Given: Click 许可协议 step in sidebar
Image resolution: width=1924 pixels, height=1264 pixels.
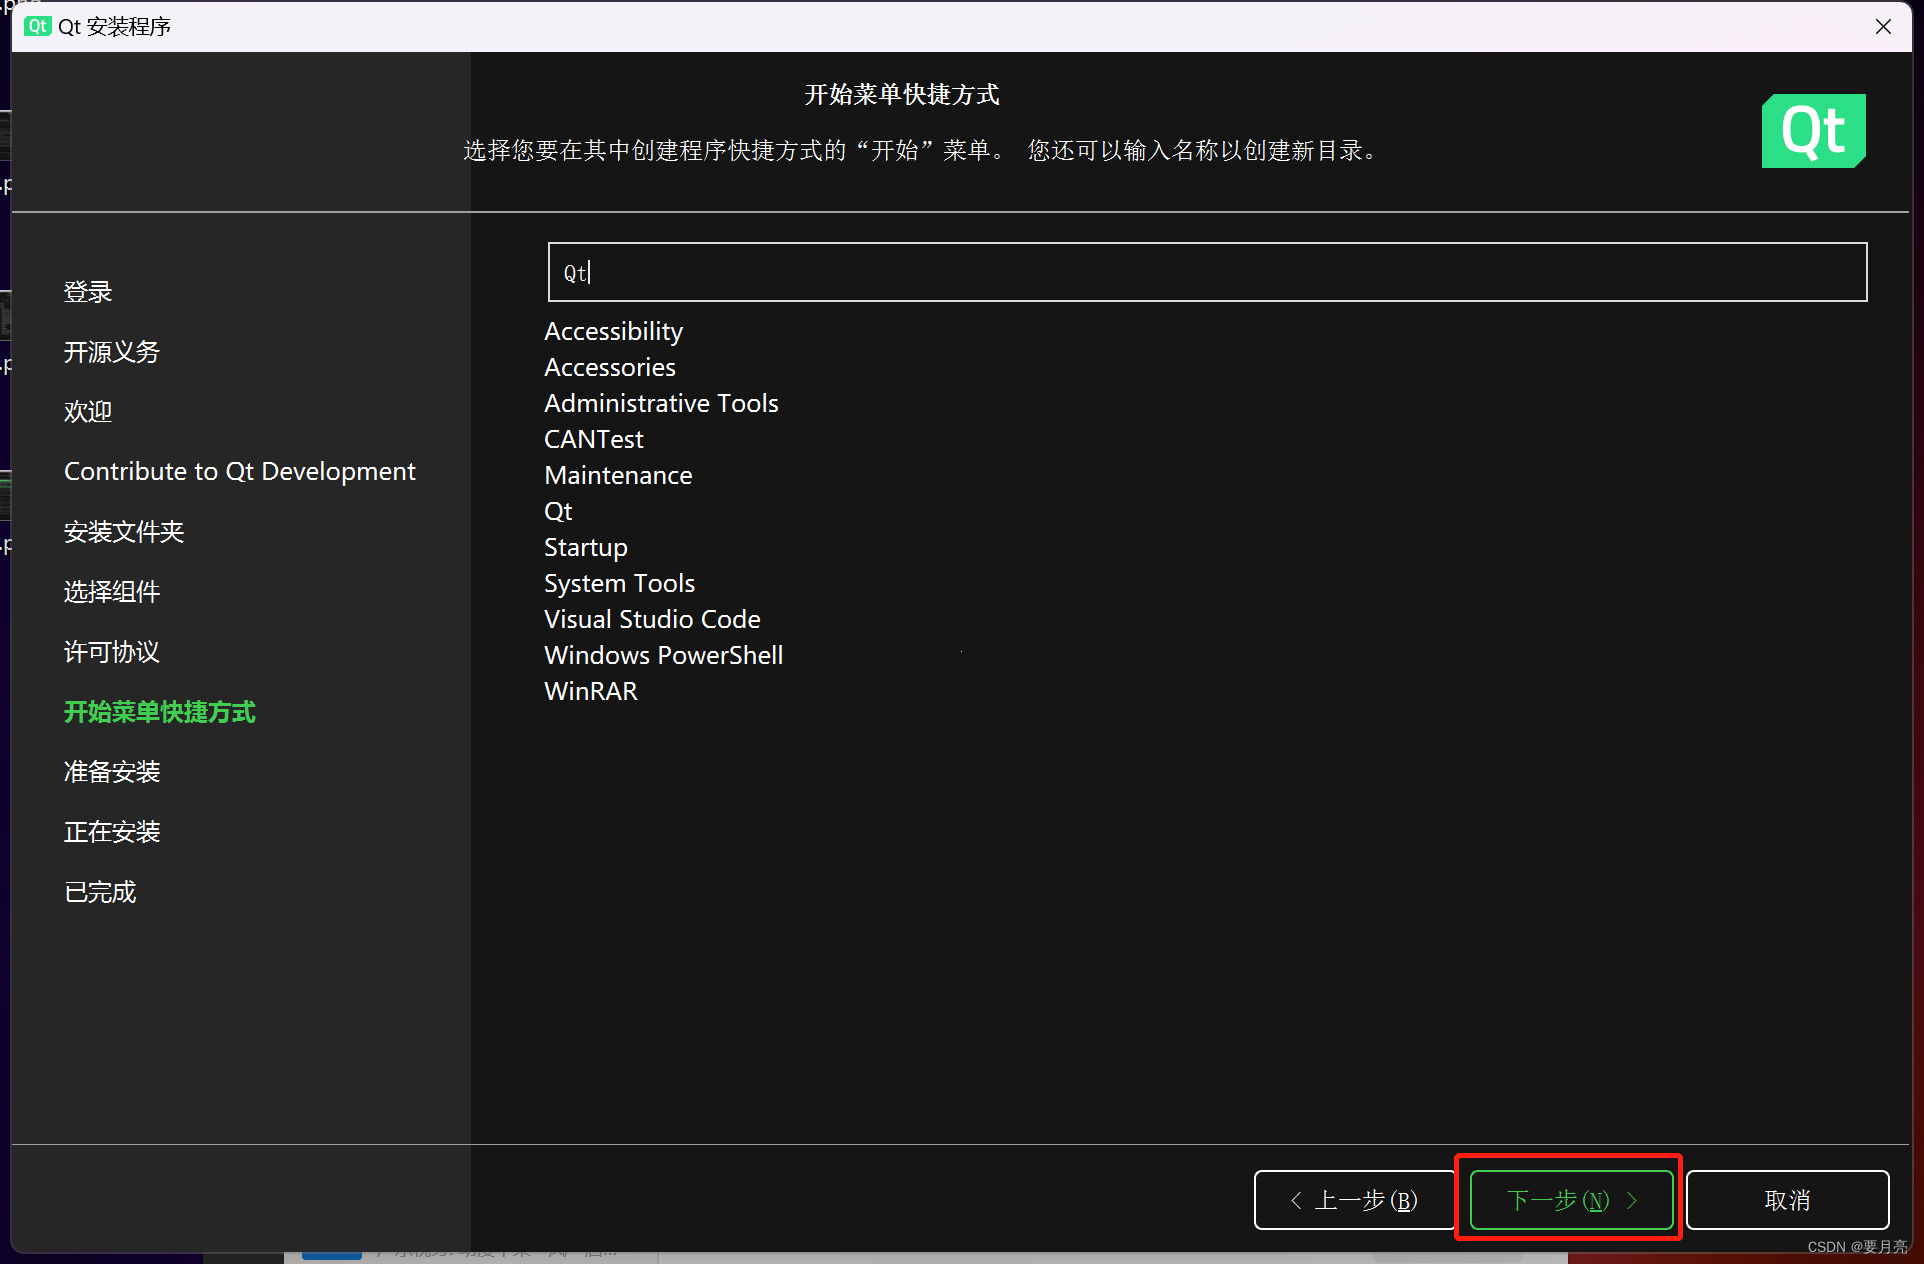Looking at the screenshot, I should (x=112, y=652).
